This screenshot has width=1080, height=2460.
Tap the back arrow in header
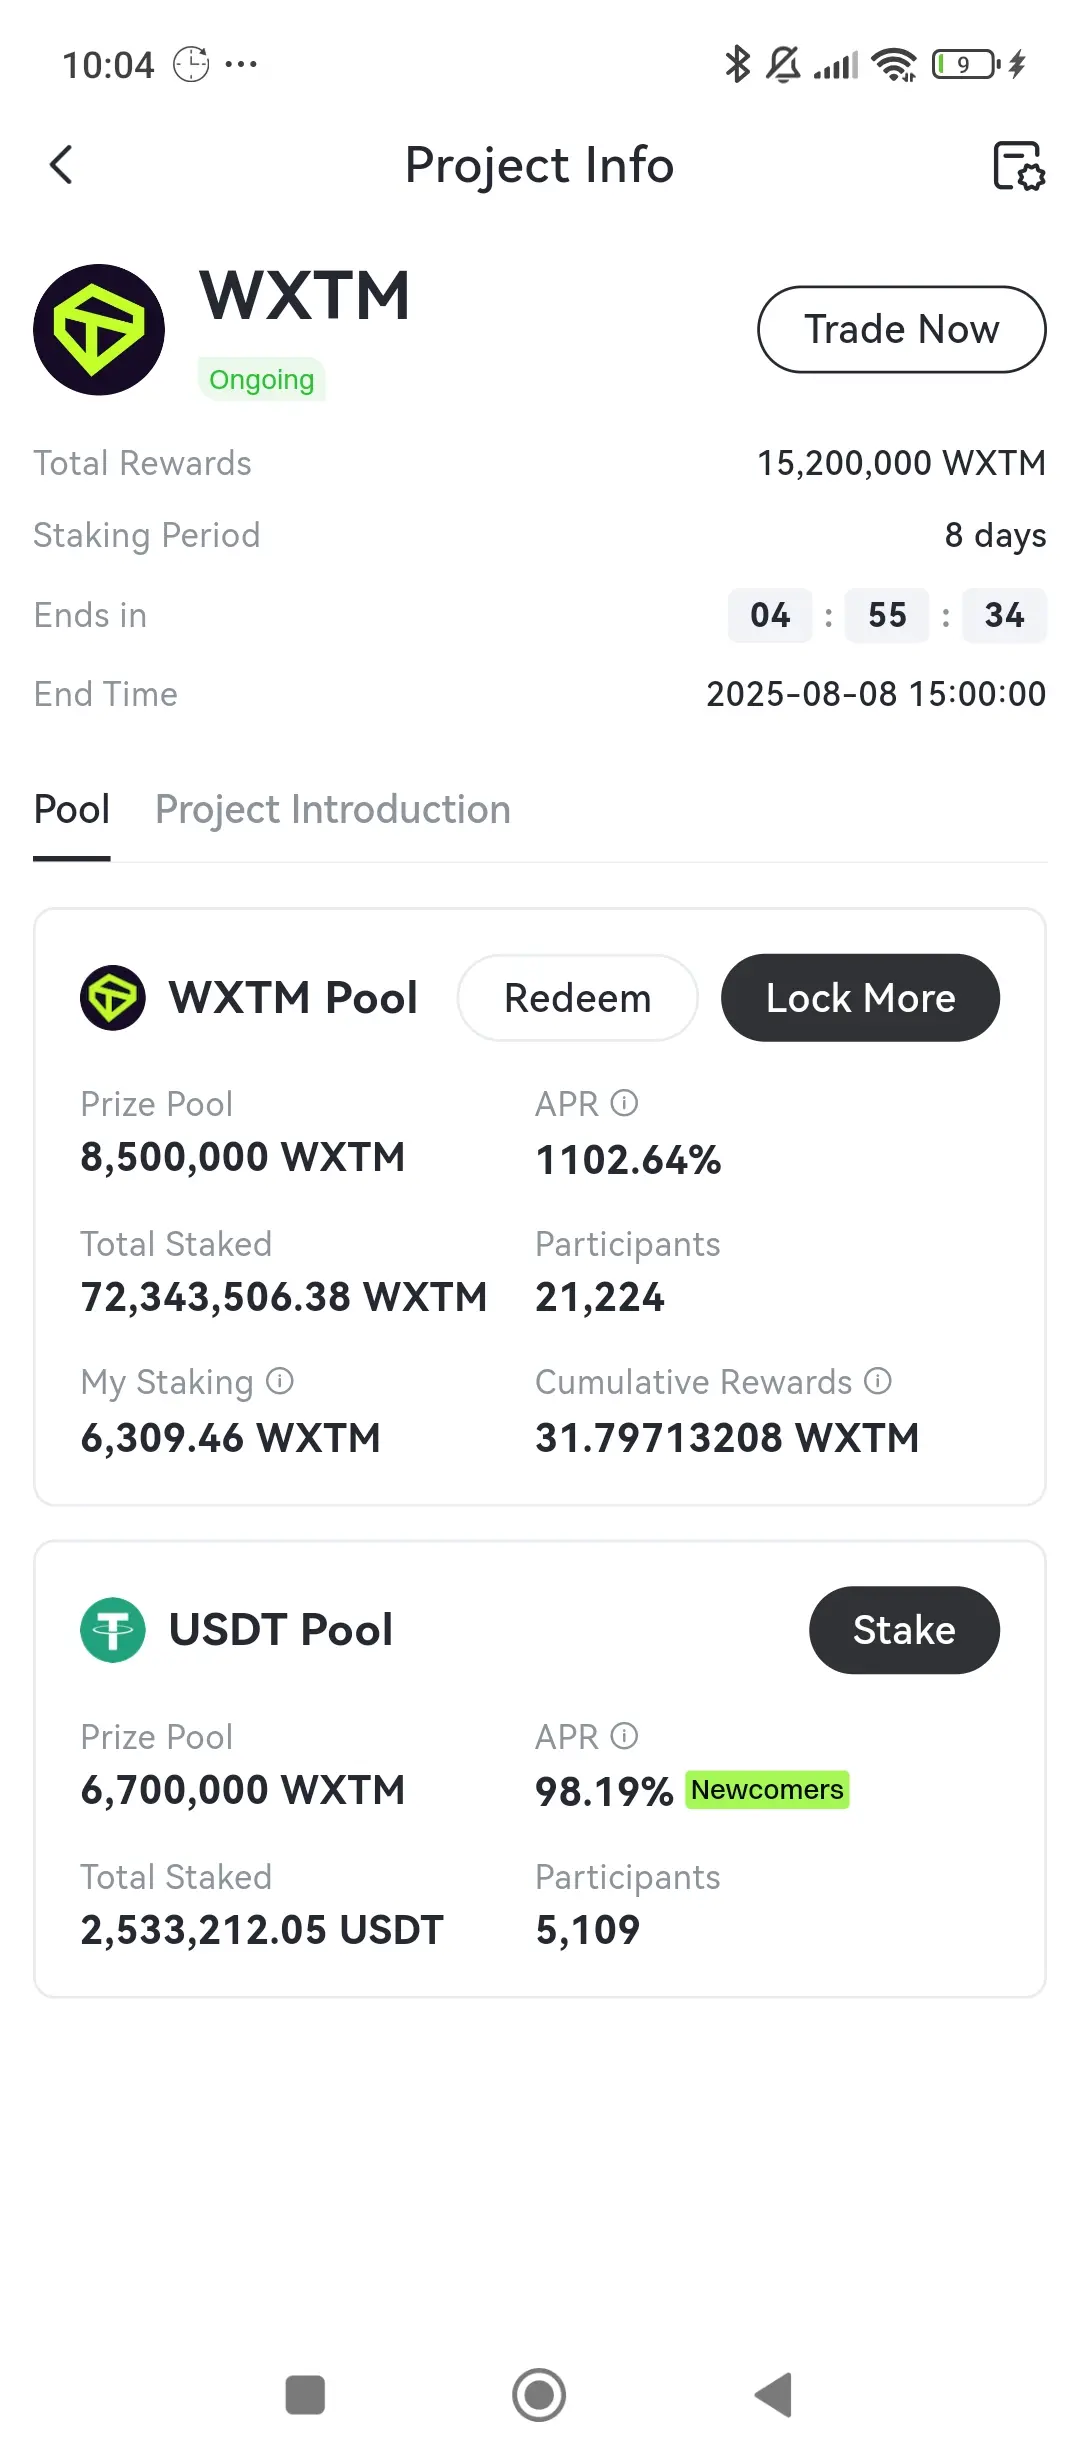click(x=61, y=165)
